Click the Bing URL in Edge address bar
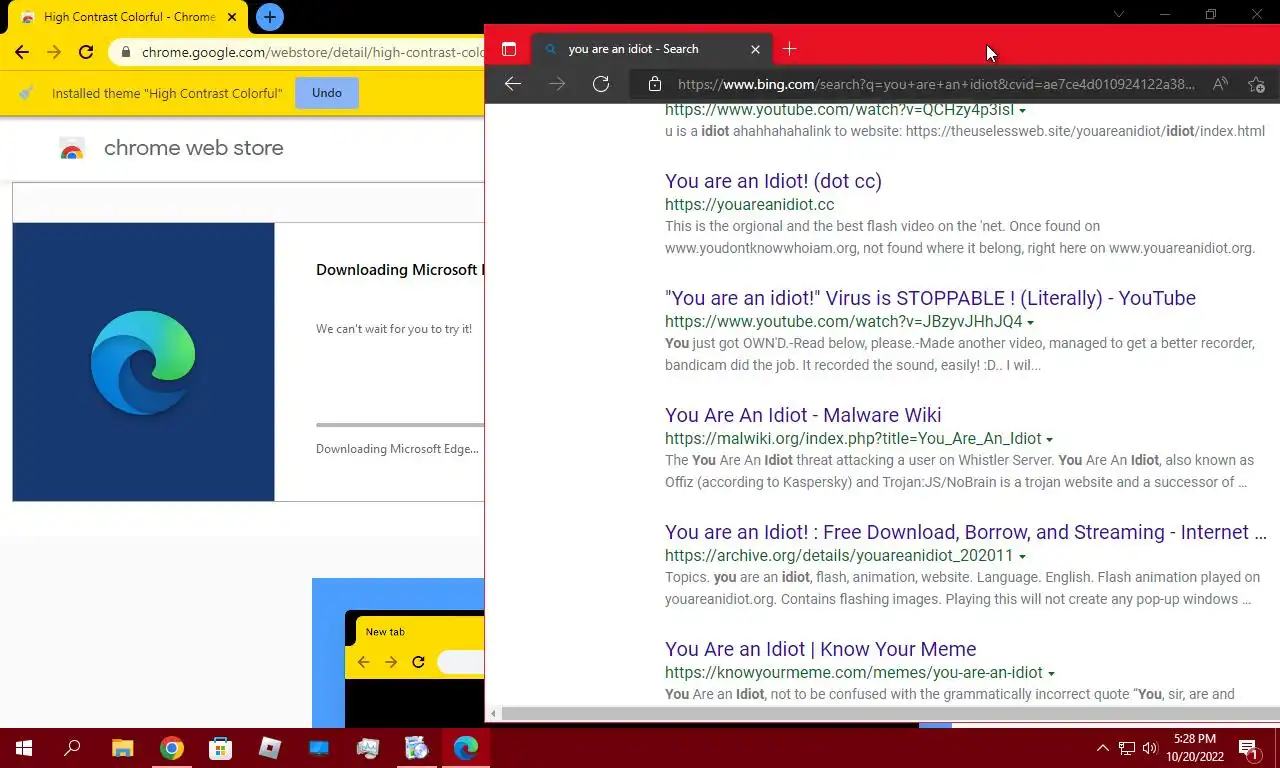The width and height of the screenshot is (1280, 768). coord(936,84)
